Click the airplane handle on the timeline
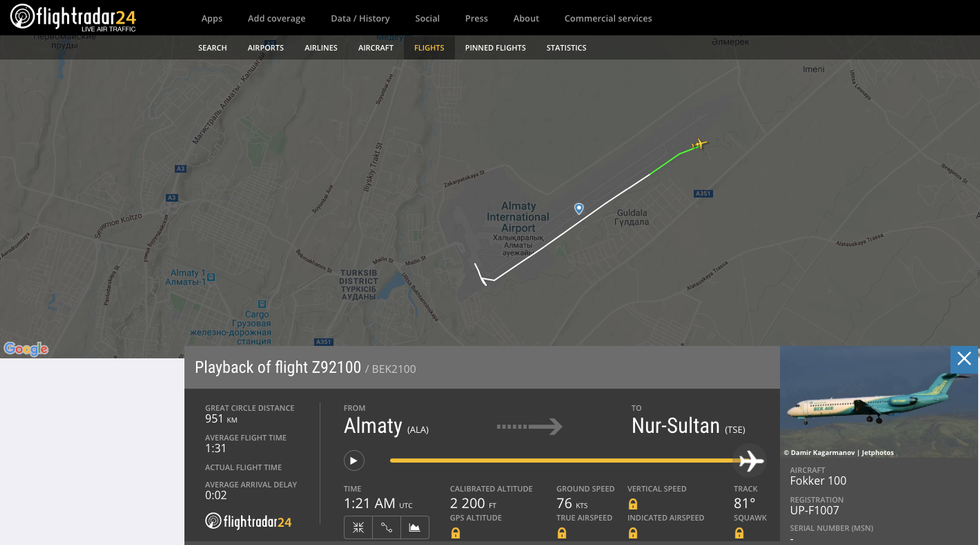 point(750,461)
